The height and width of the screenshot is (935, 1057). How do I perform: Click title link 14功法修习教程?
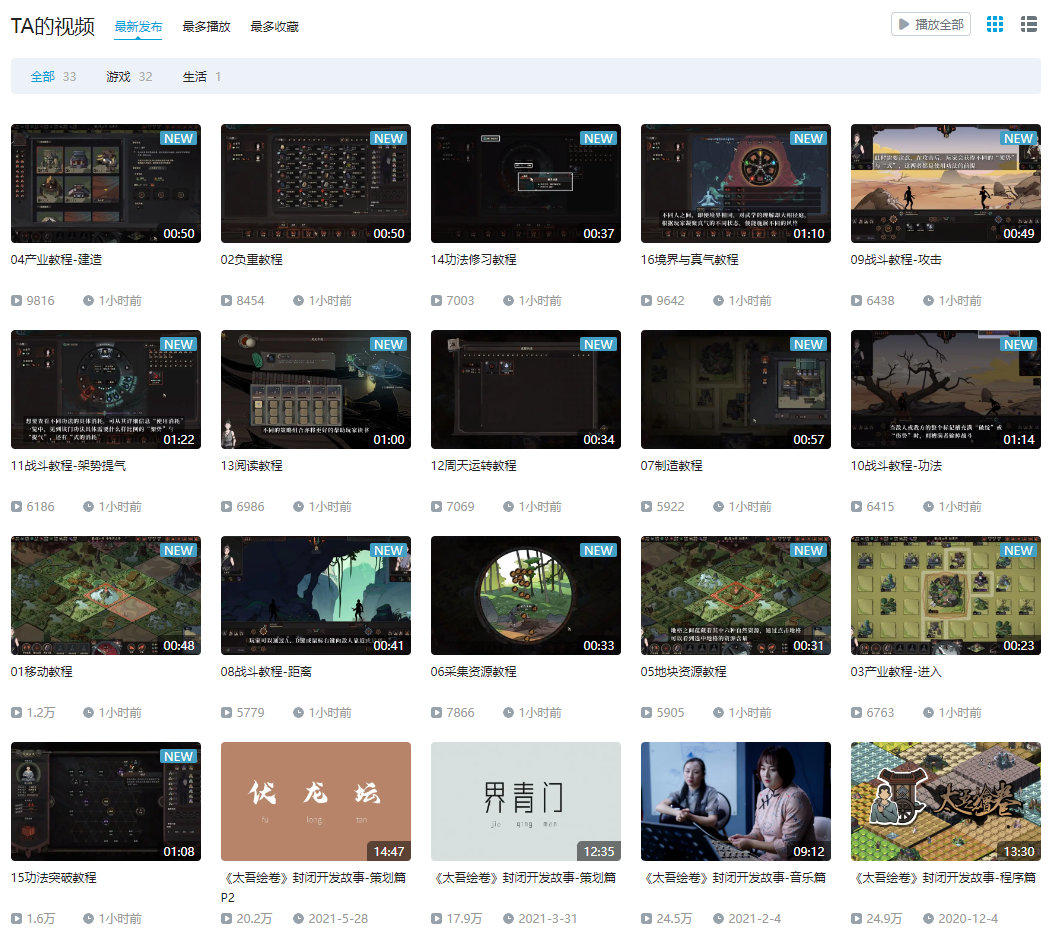tap(474, 260)
